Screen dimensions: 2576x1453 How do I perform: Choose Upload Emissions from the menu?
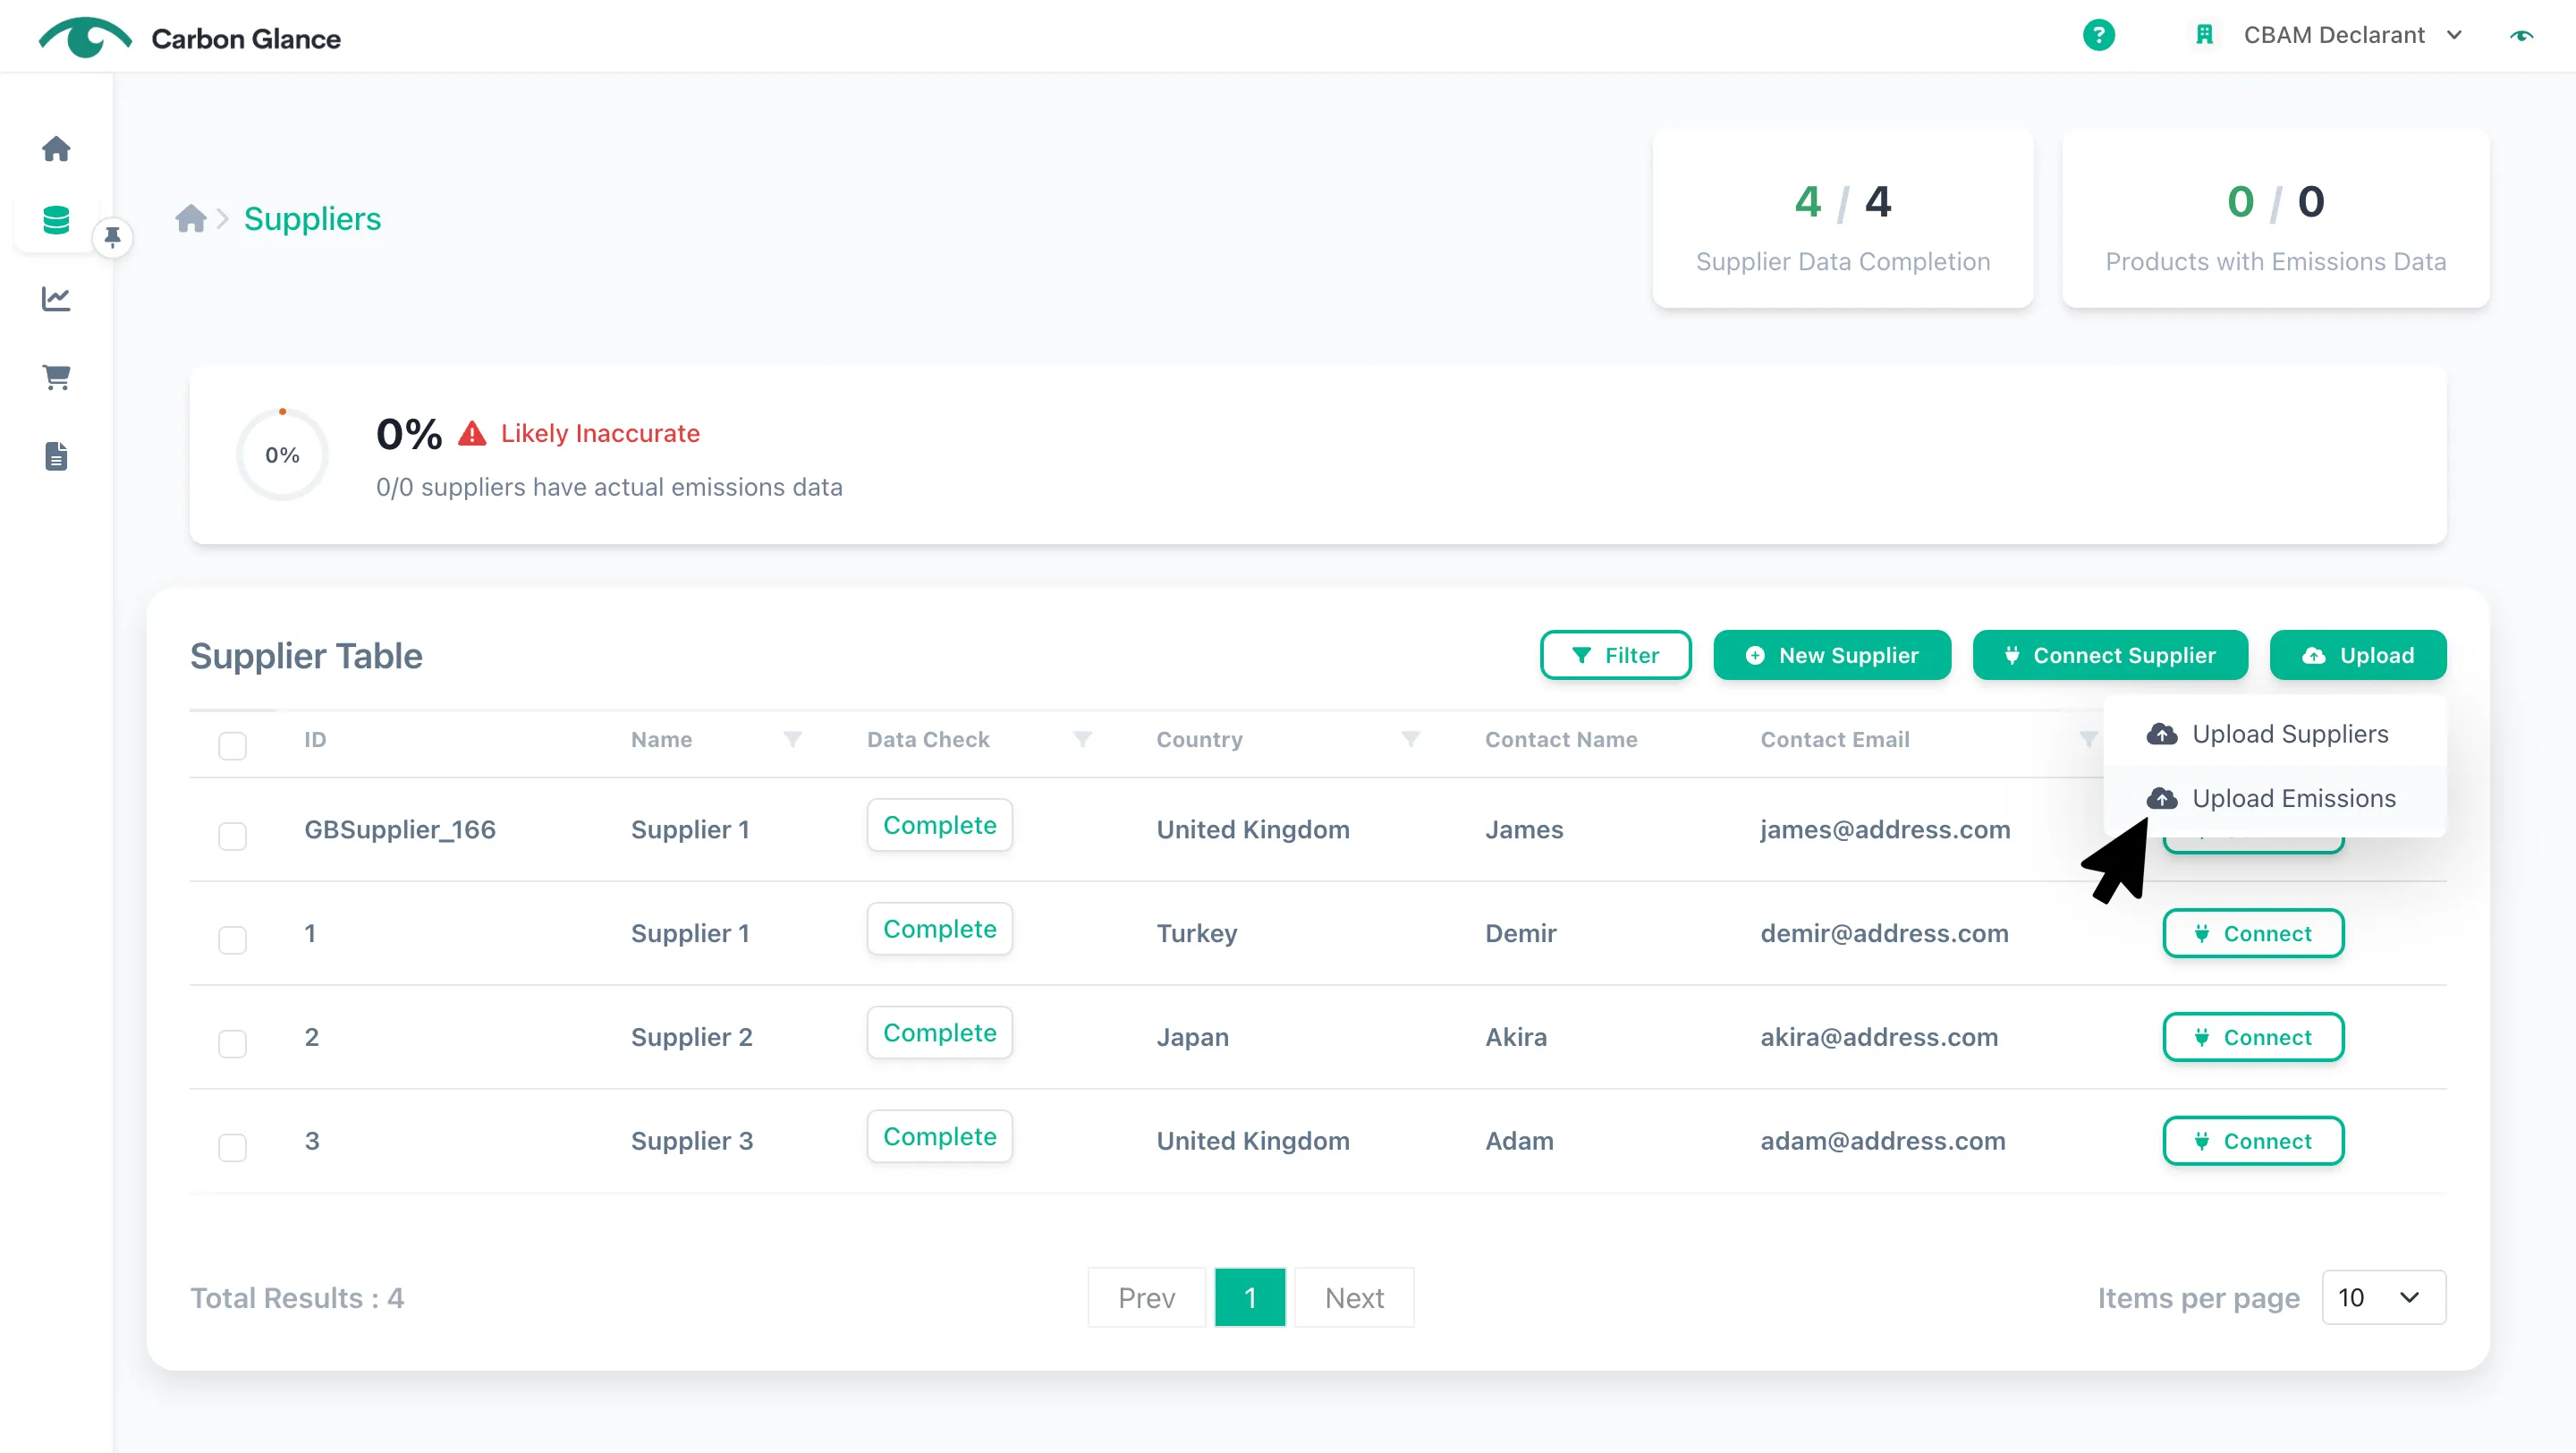pyautogui.click(x=2274, y=798)
